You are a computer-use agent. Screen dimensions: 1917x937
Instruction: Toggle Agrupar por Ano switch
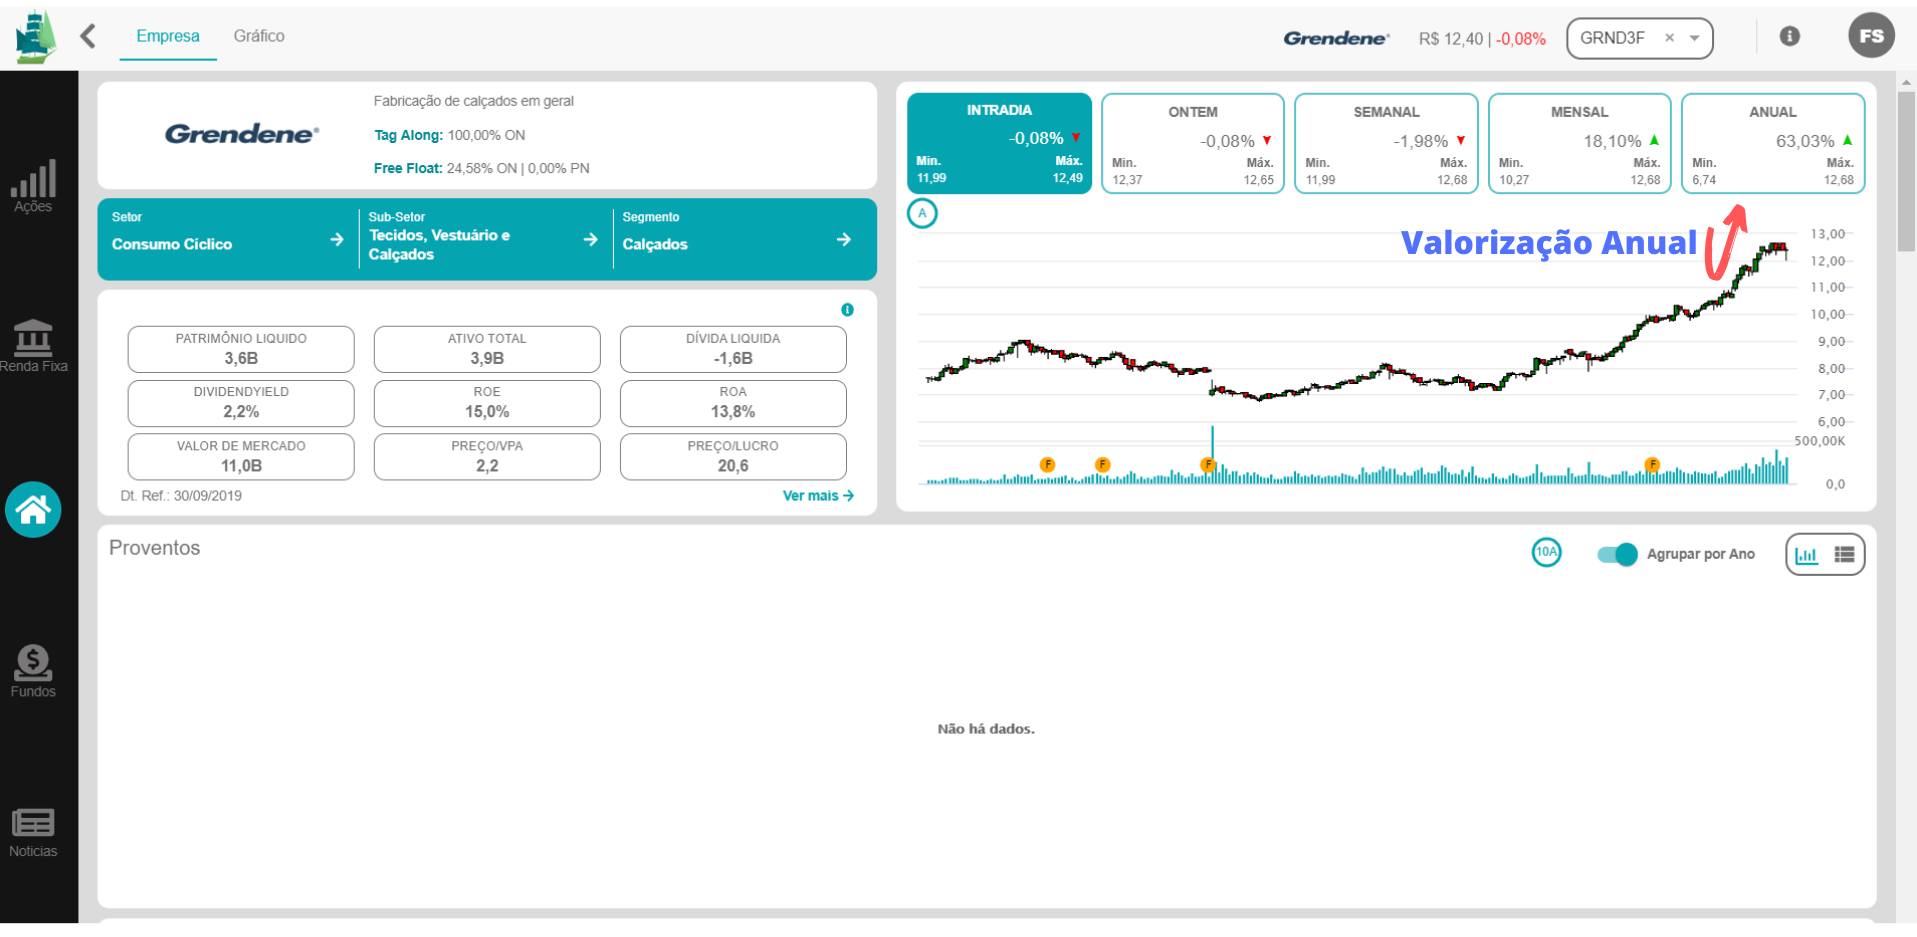1617,554
